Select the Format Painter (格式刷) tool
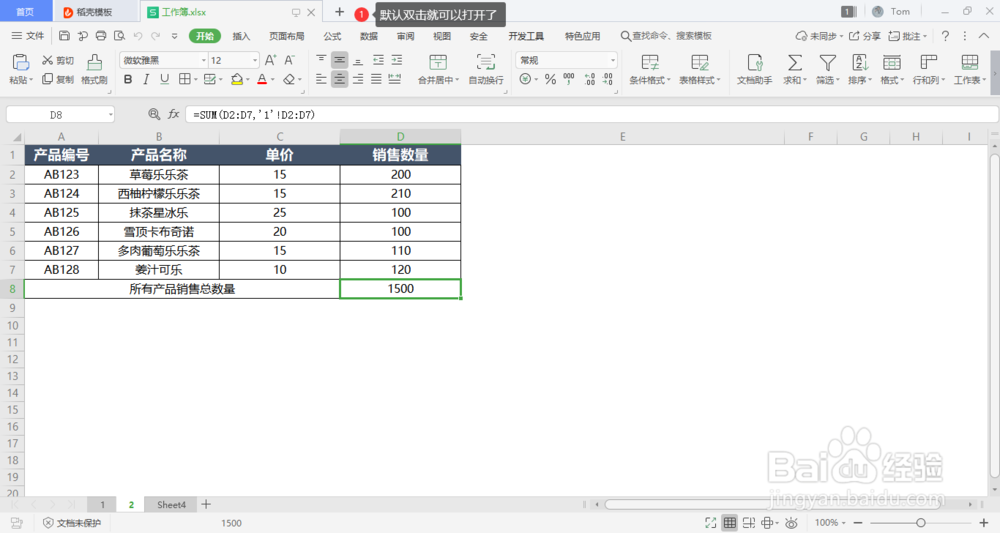Screen dimensions: 1000x533 (x=94, y=69)
